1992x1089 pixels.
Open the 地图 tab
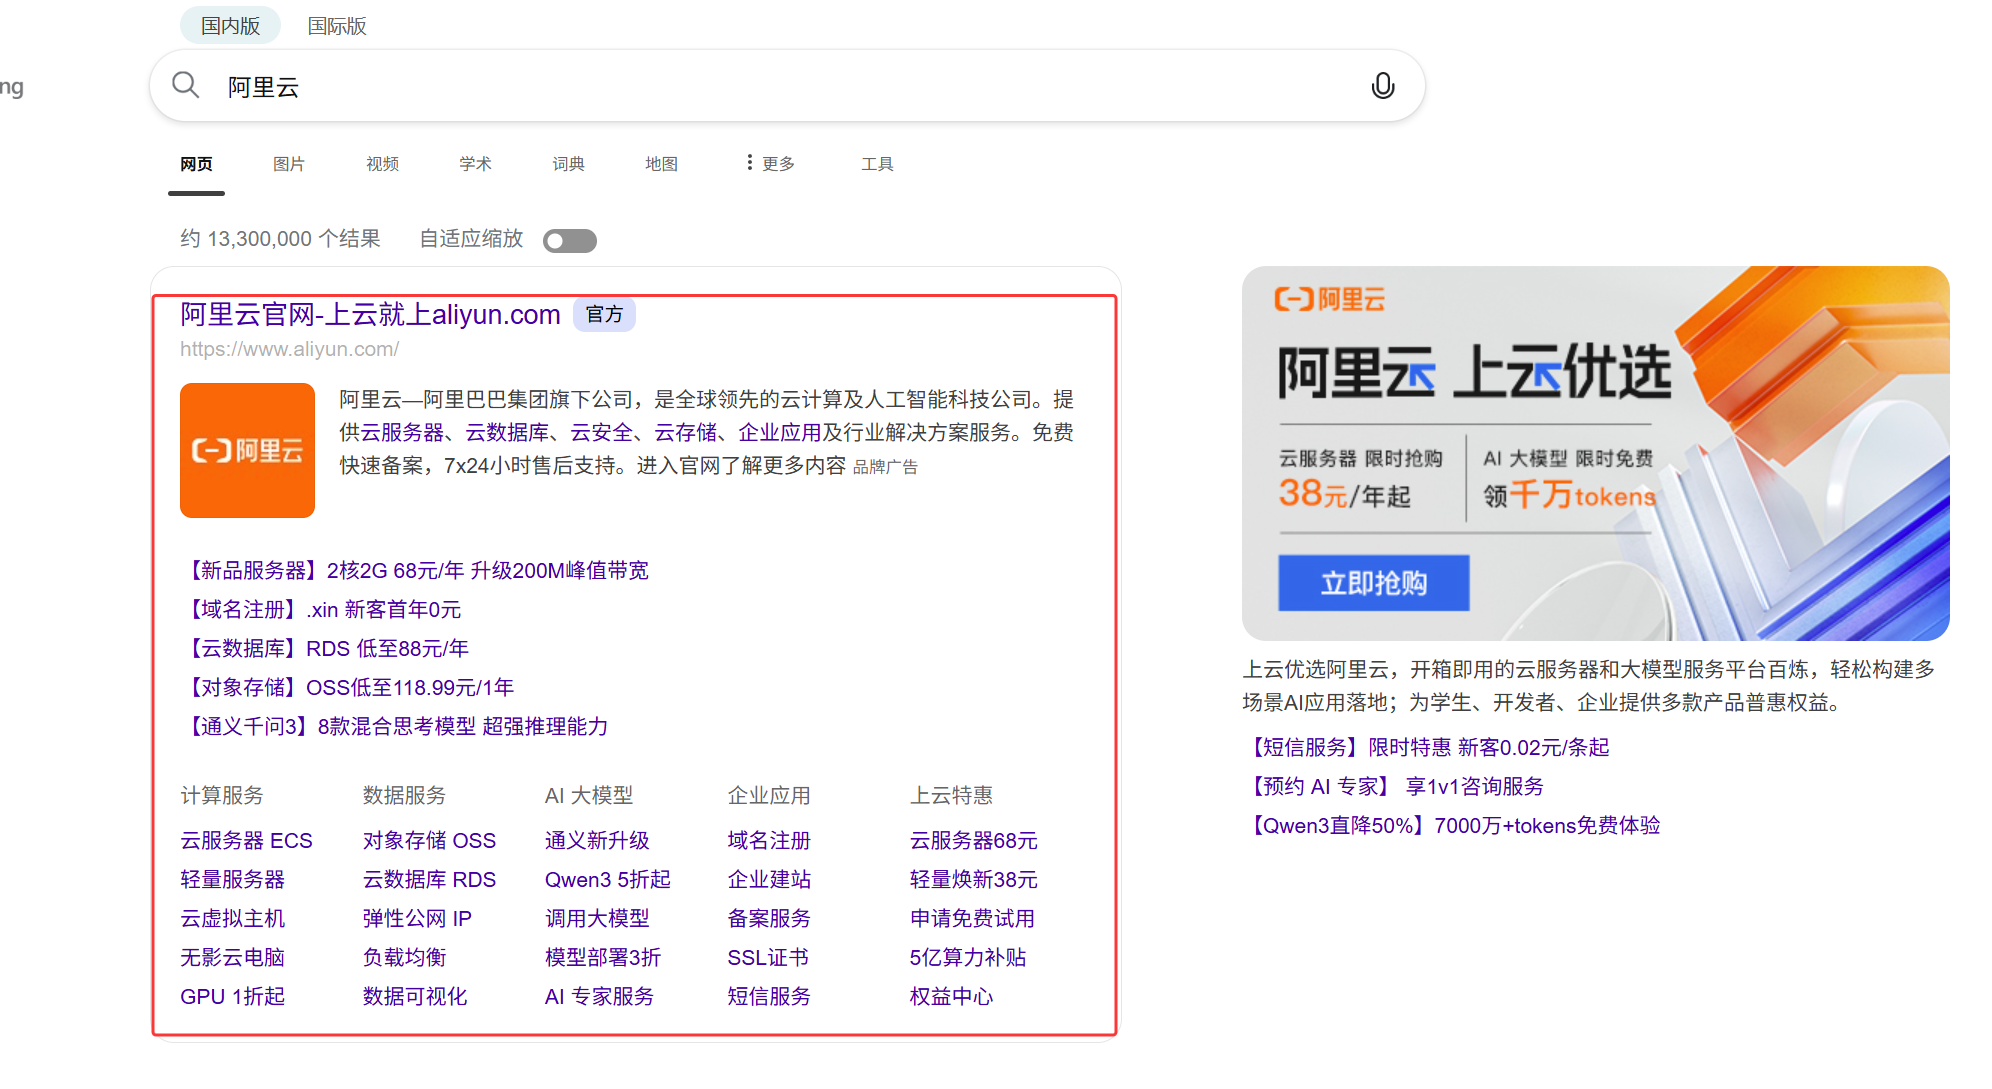(x=661, y=163)
